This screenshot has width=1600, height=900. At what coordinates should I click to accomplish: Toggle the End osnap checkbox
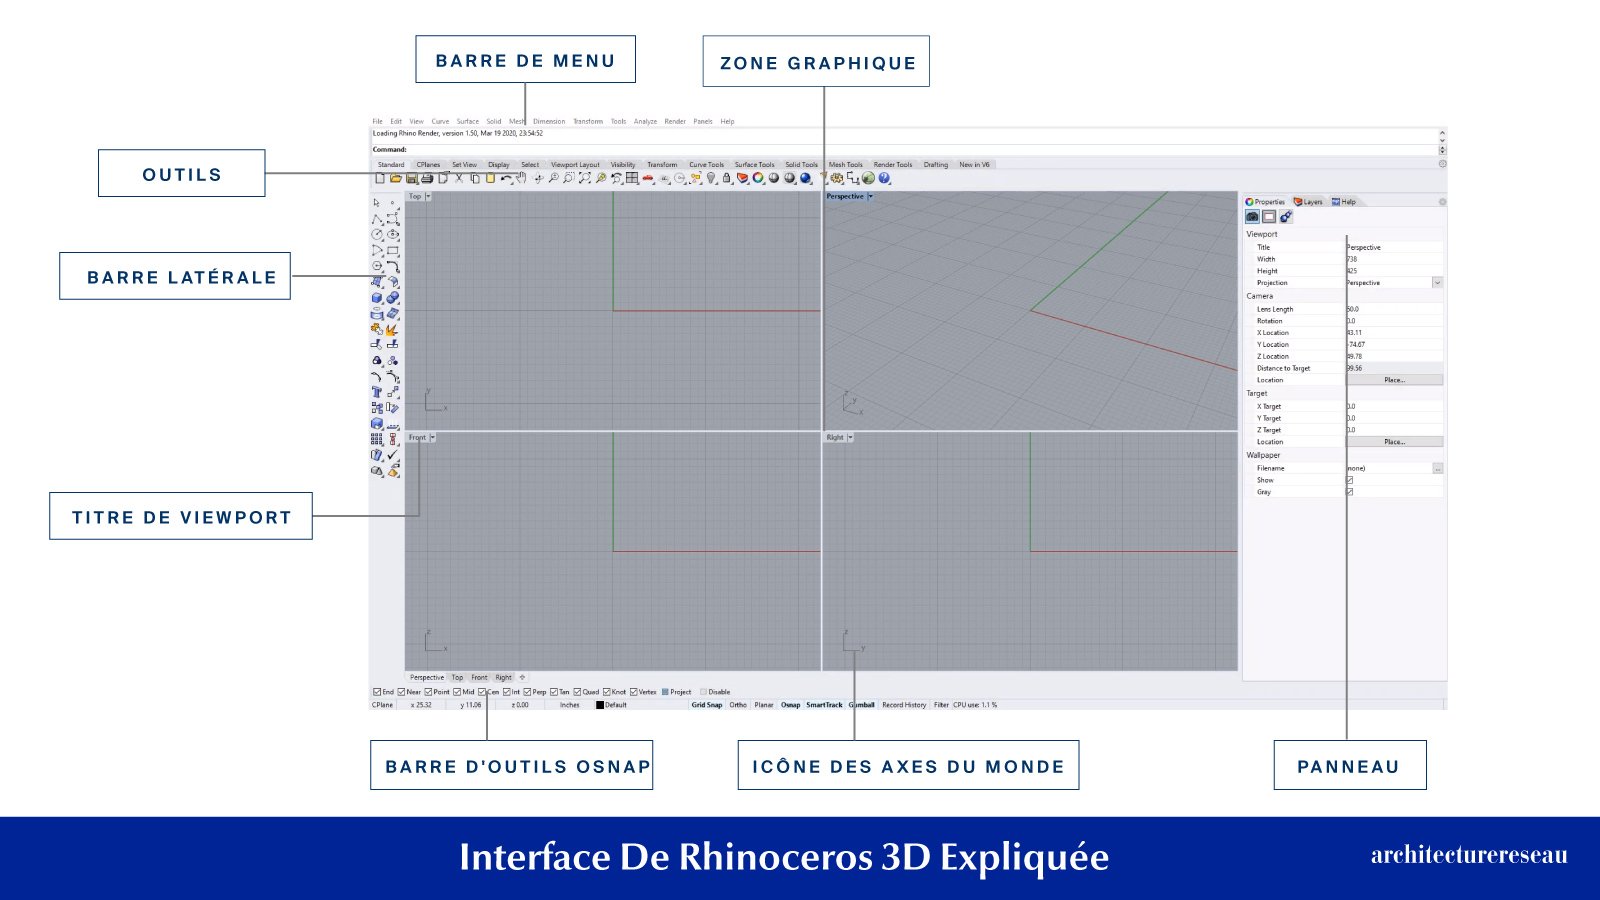pos(377,692)
